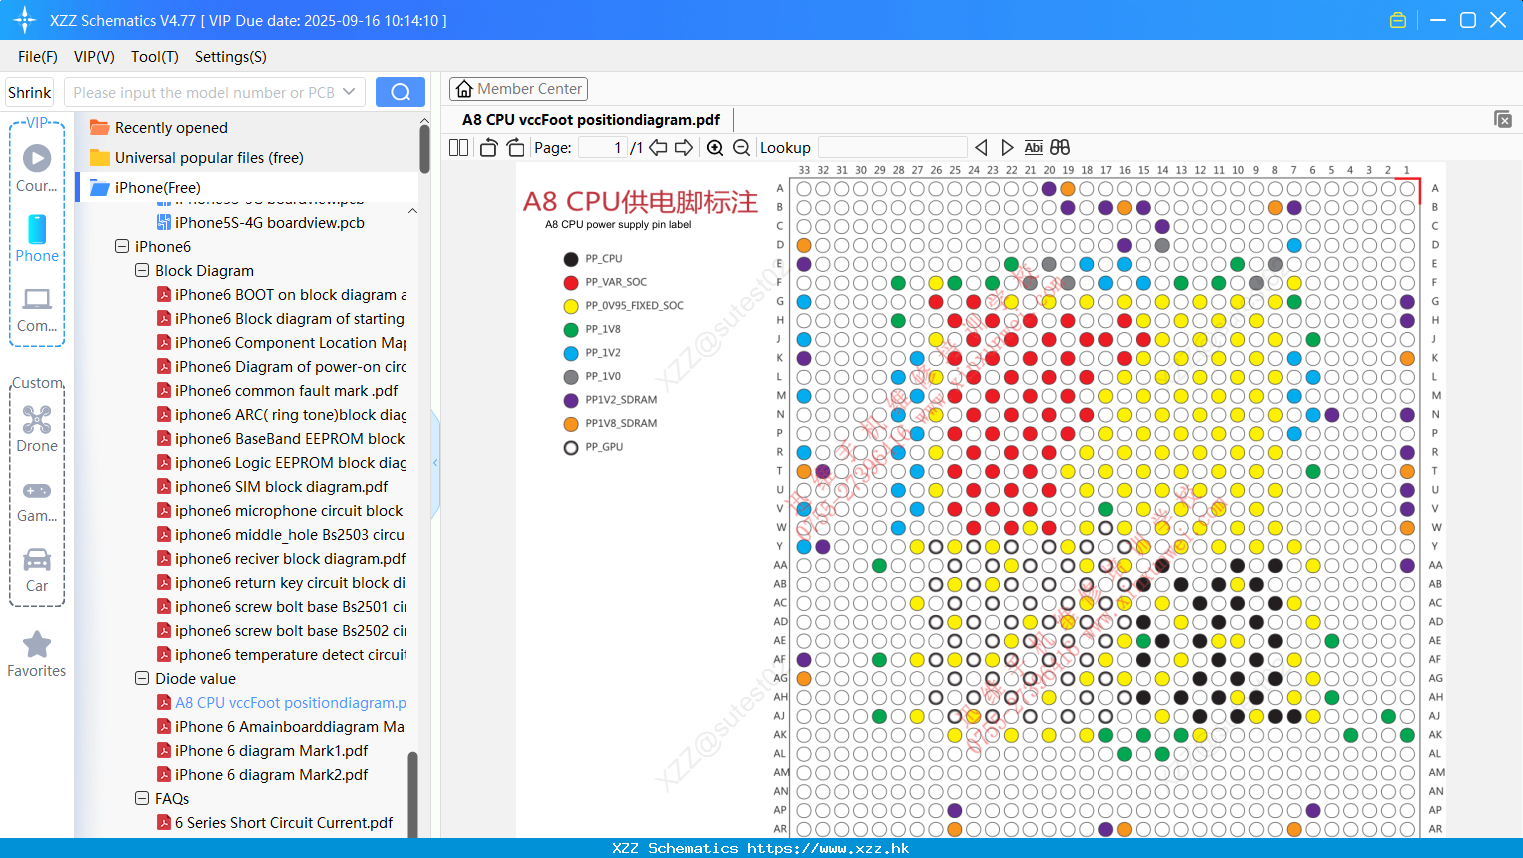Open the Drone category
The width and height of the screenshot is (1523, 858).
click(x=37, y=428)
